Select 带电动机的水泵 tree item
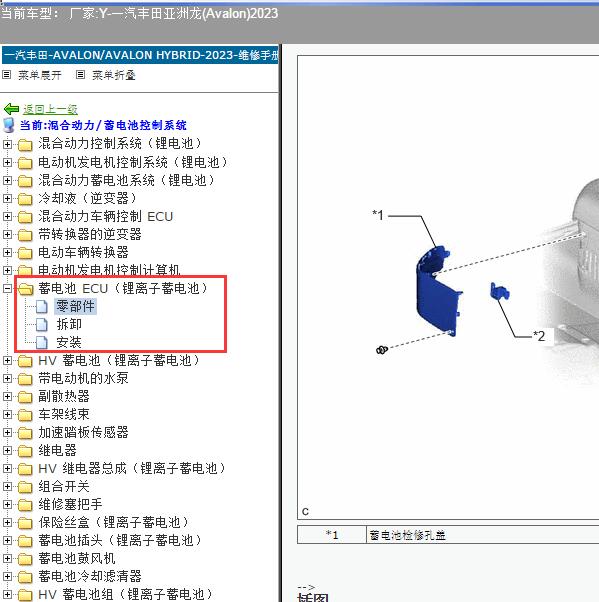599x602 pixels. (x=83, y=379)
